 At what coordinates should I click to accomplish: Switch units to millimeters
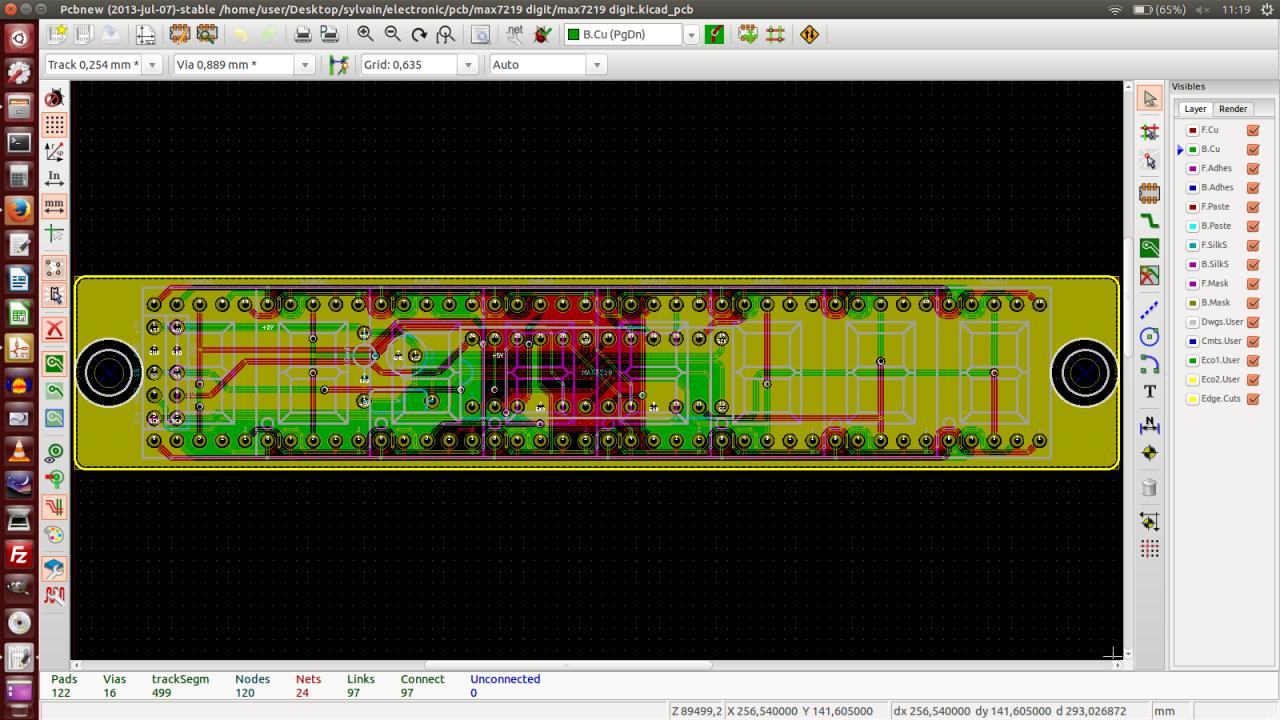55,207
